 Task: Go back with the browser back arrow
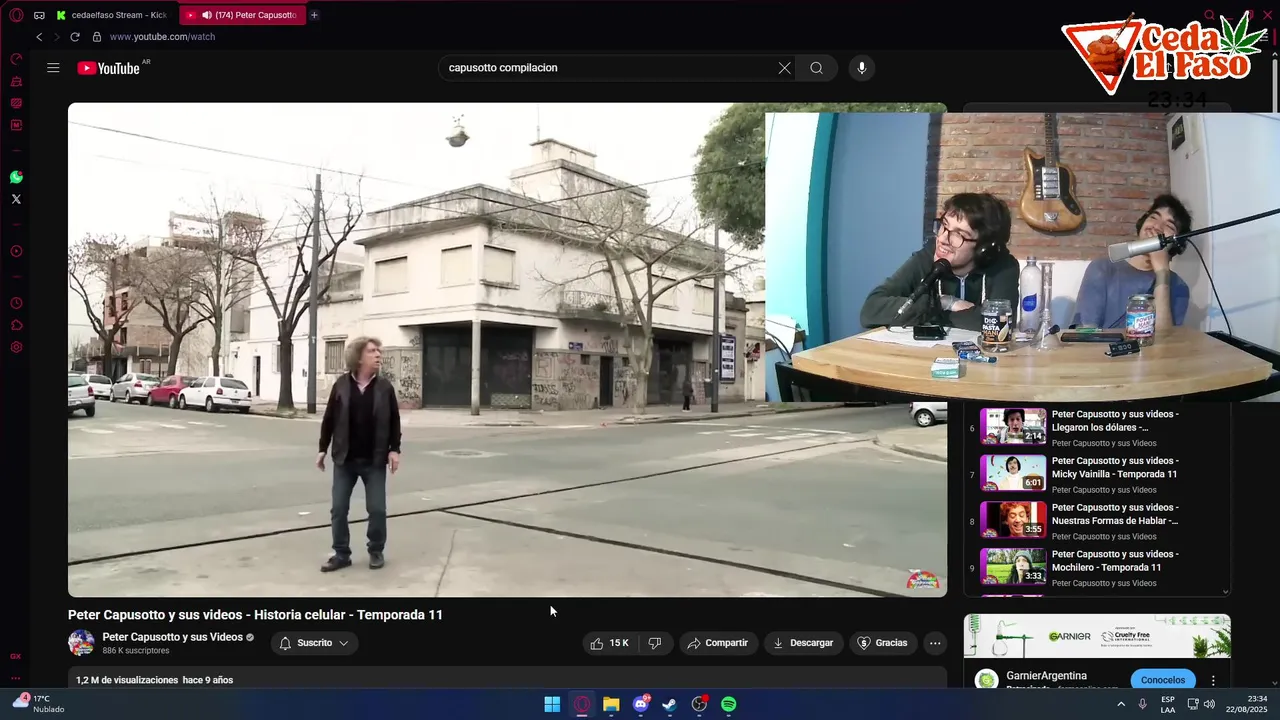(39, 37)
